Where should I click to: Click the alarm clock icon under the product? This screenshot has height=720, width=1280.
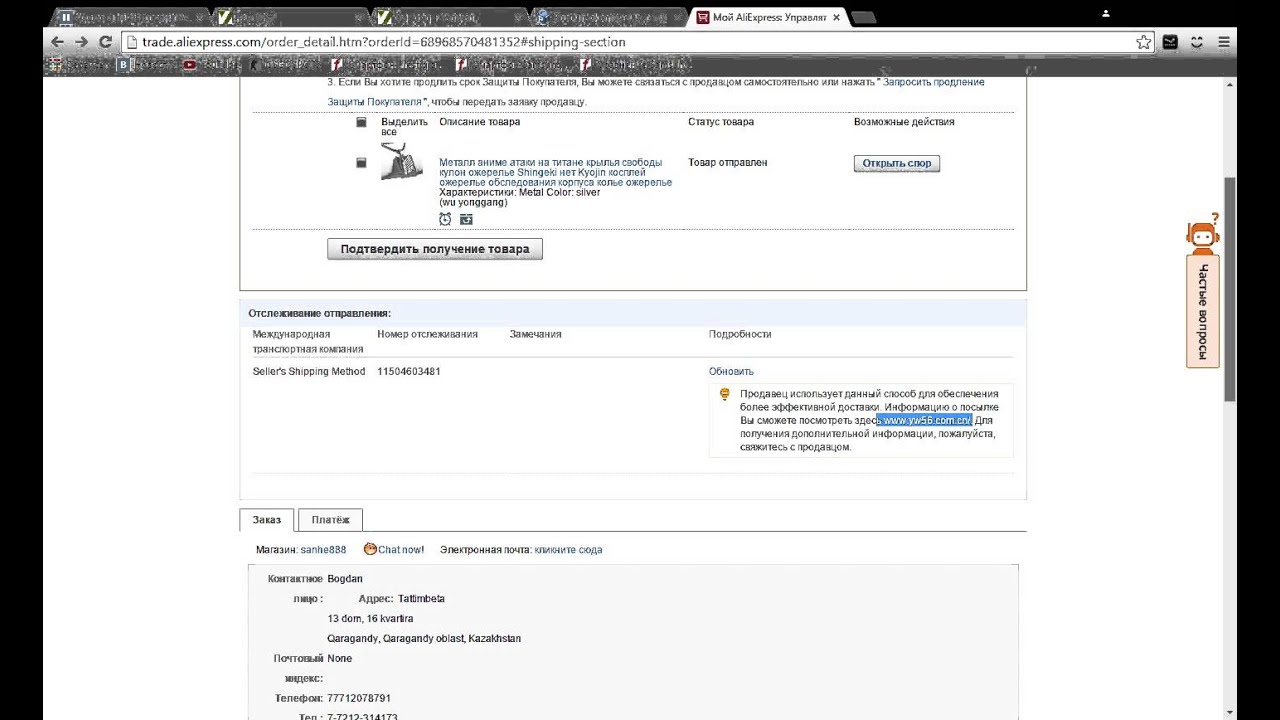445,219
